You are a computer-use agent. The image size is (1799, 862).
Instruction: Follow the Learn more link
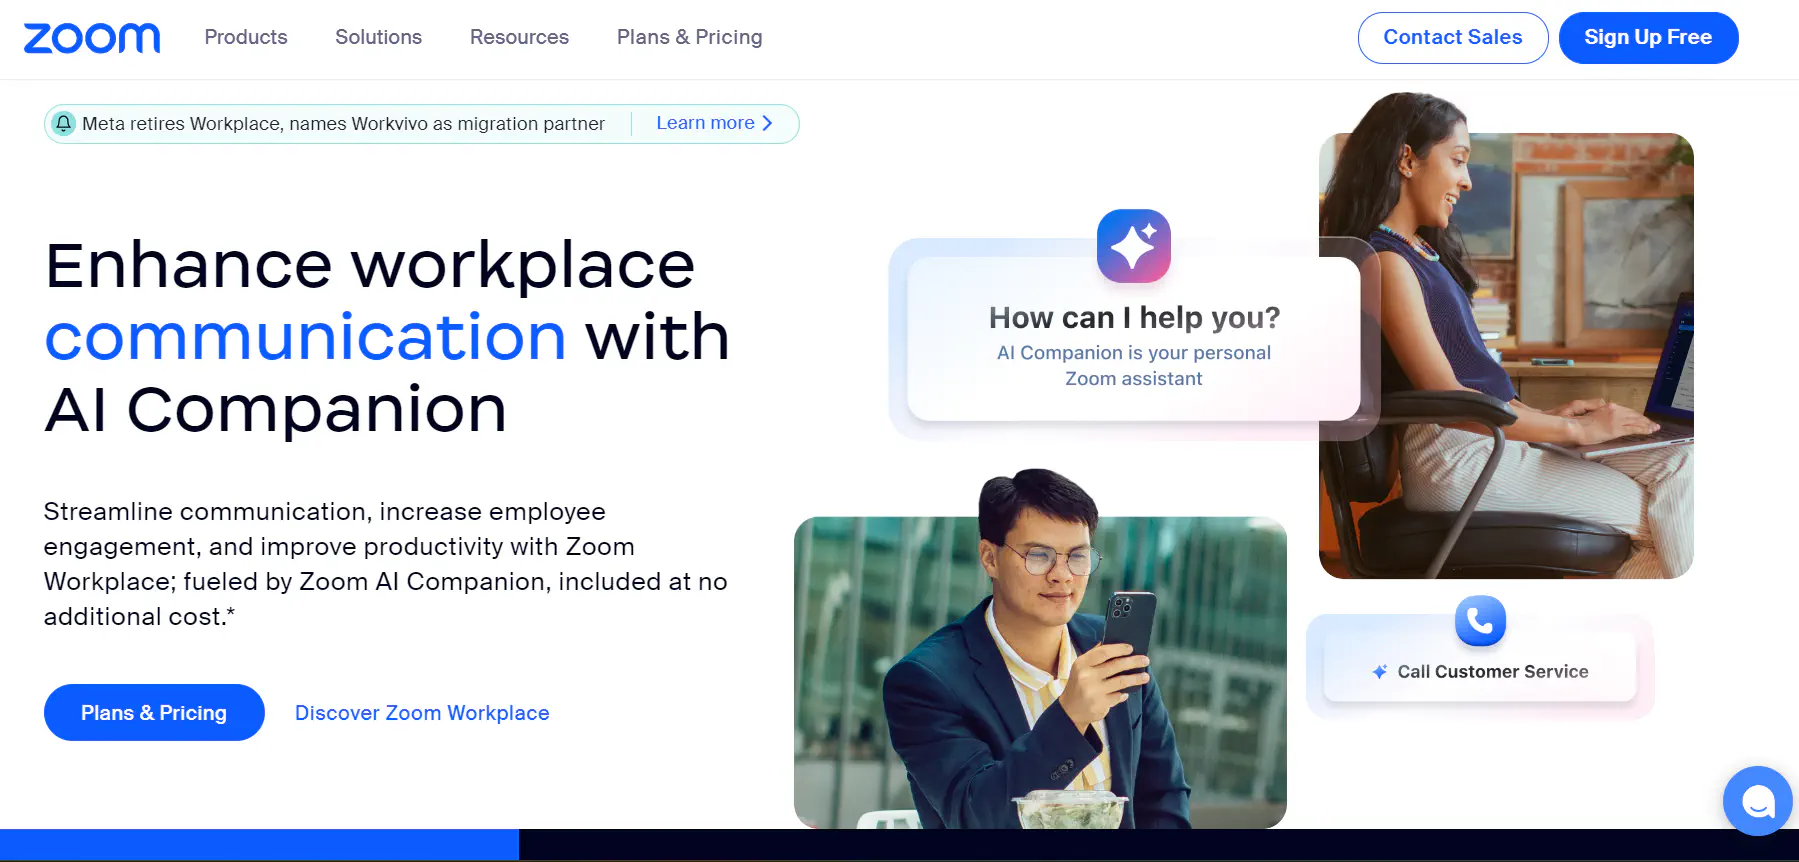705,123
